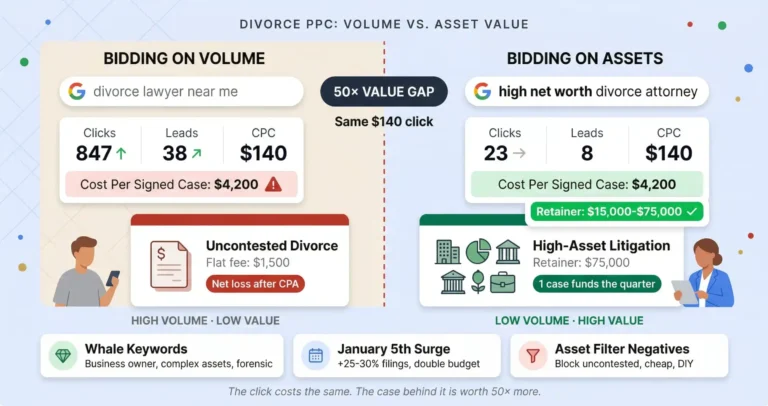Click the briefcase icon in the asset icons

coord(504,281)
